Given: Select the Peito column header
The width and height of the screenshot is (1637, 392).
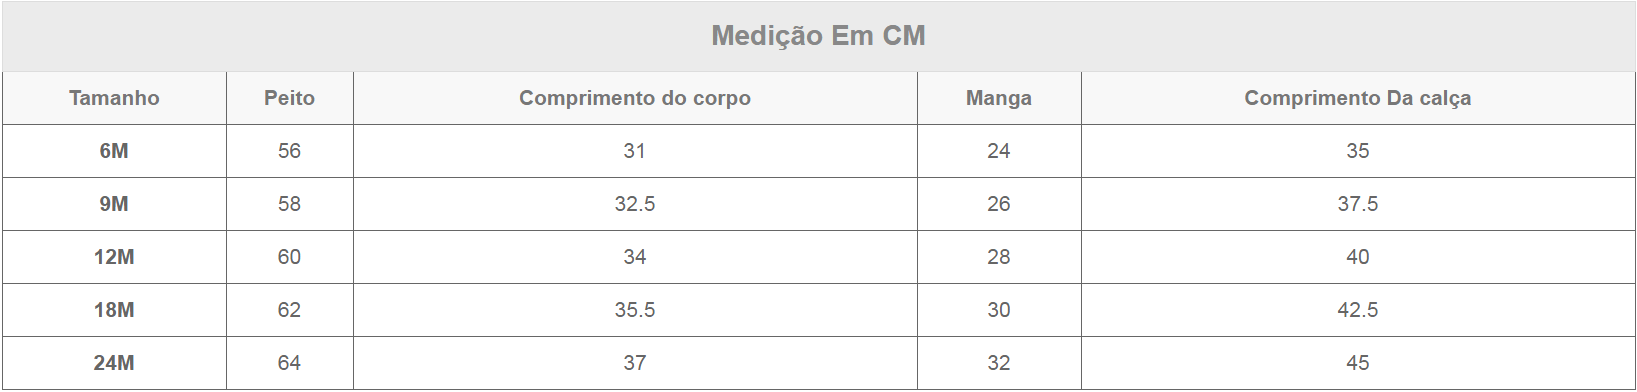Looking at the screenshot, I should point(289,98).
